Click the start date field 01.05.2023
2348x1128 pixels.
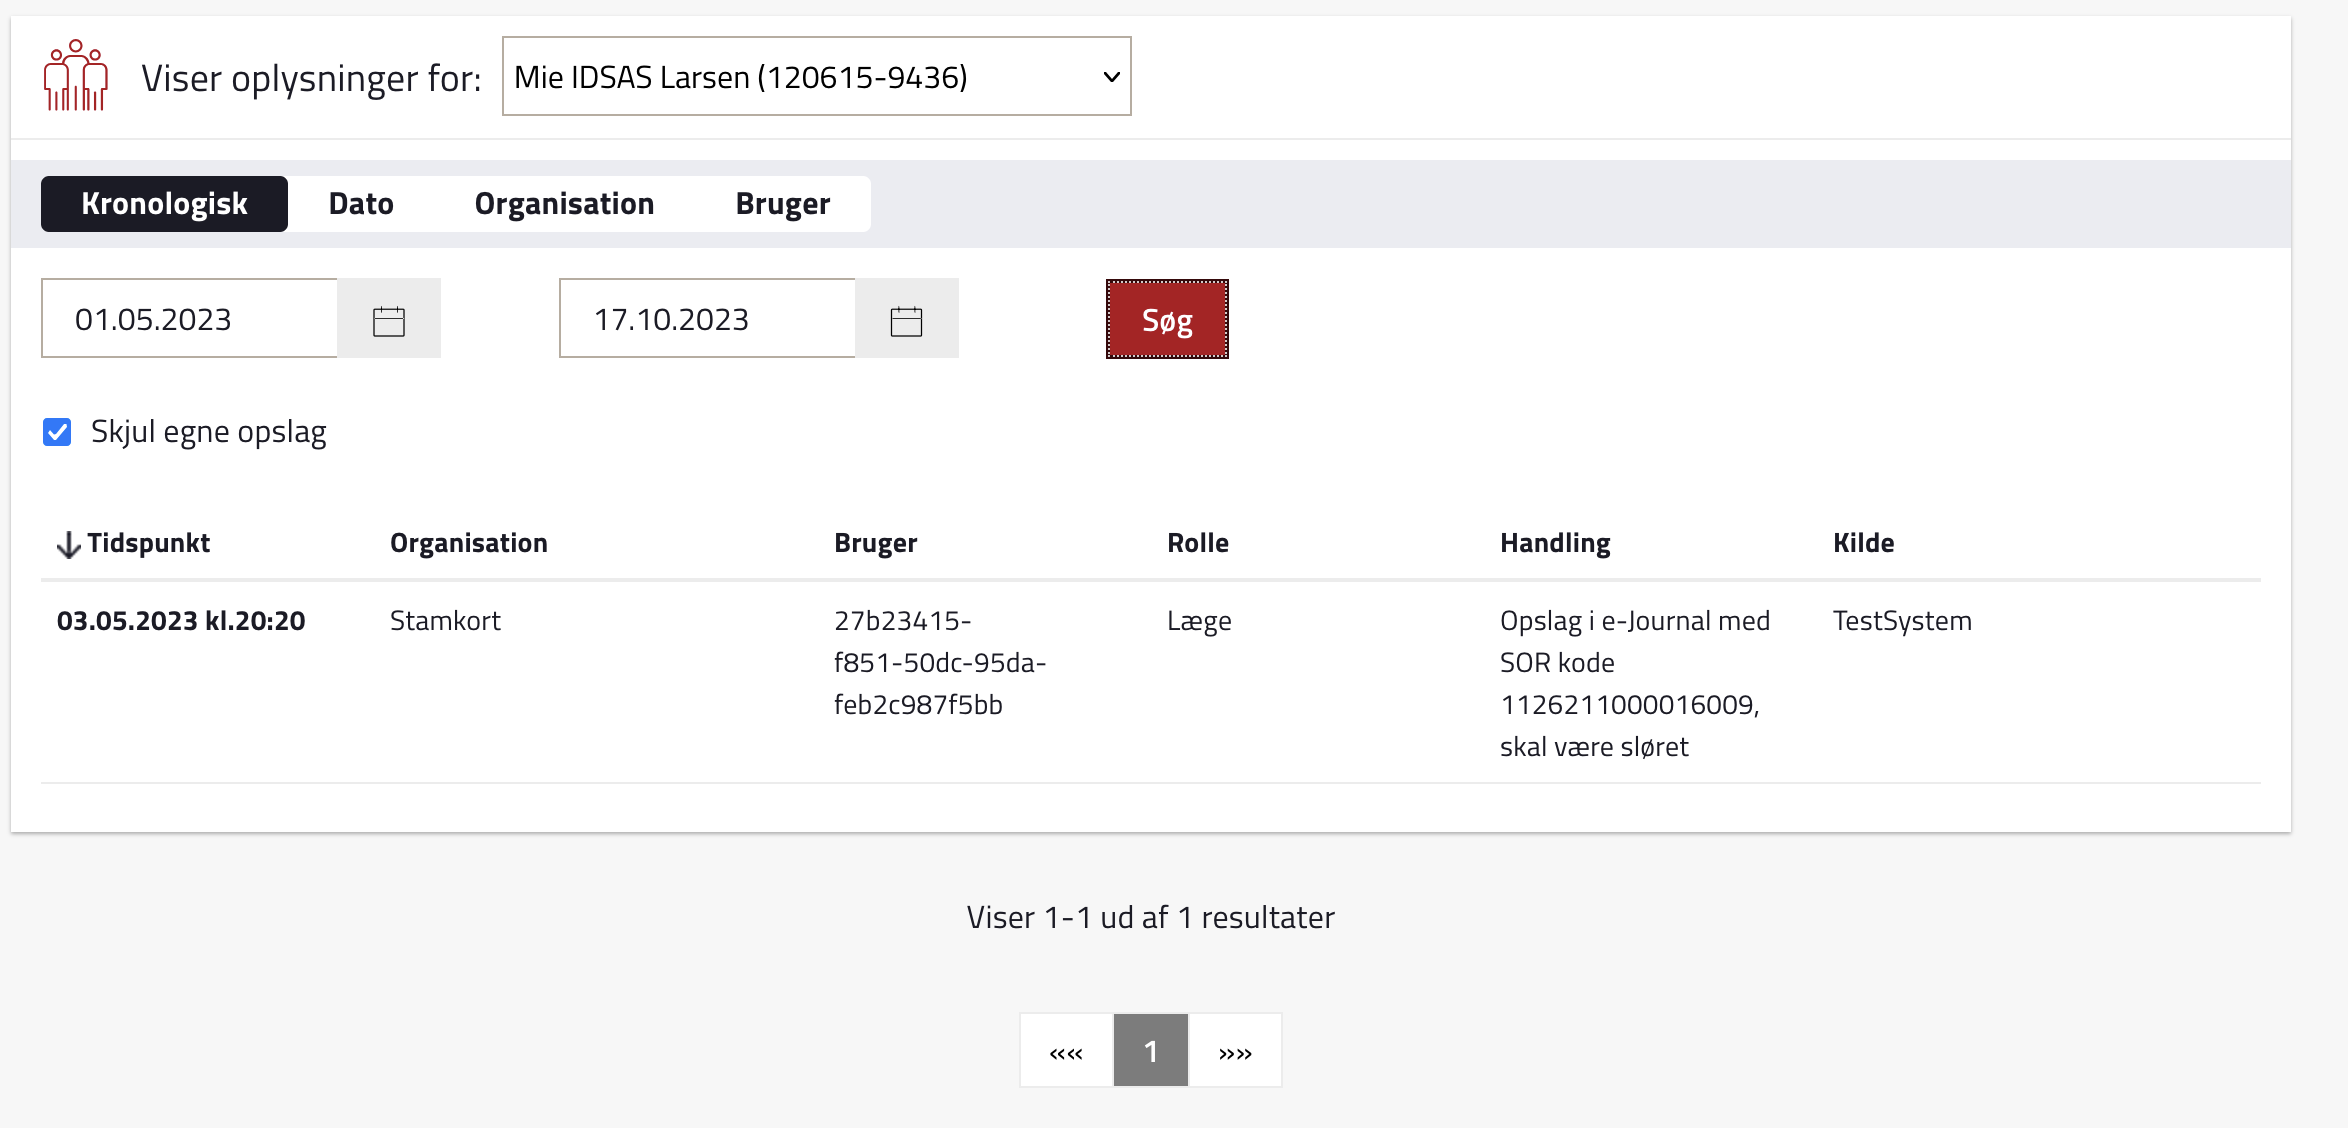point(189,319)
